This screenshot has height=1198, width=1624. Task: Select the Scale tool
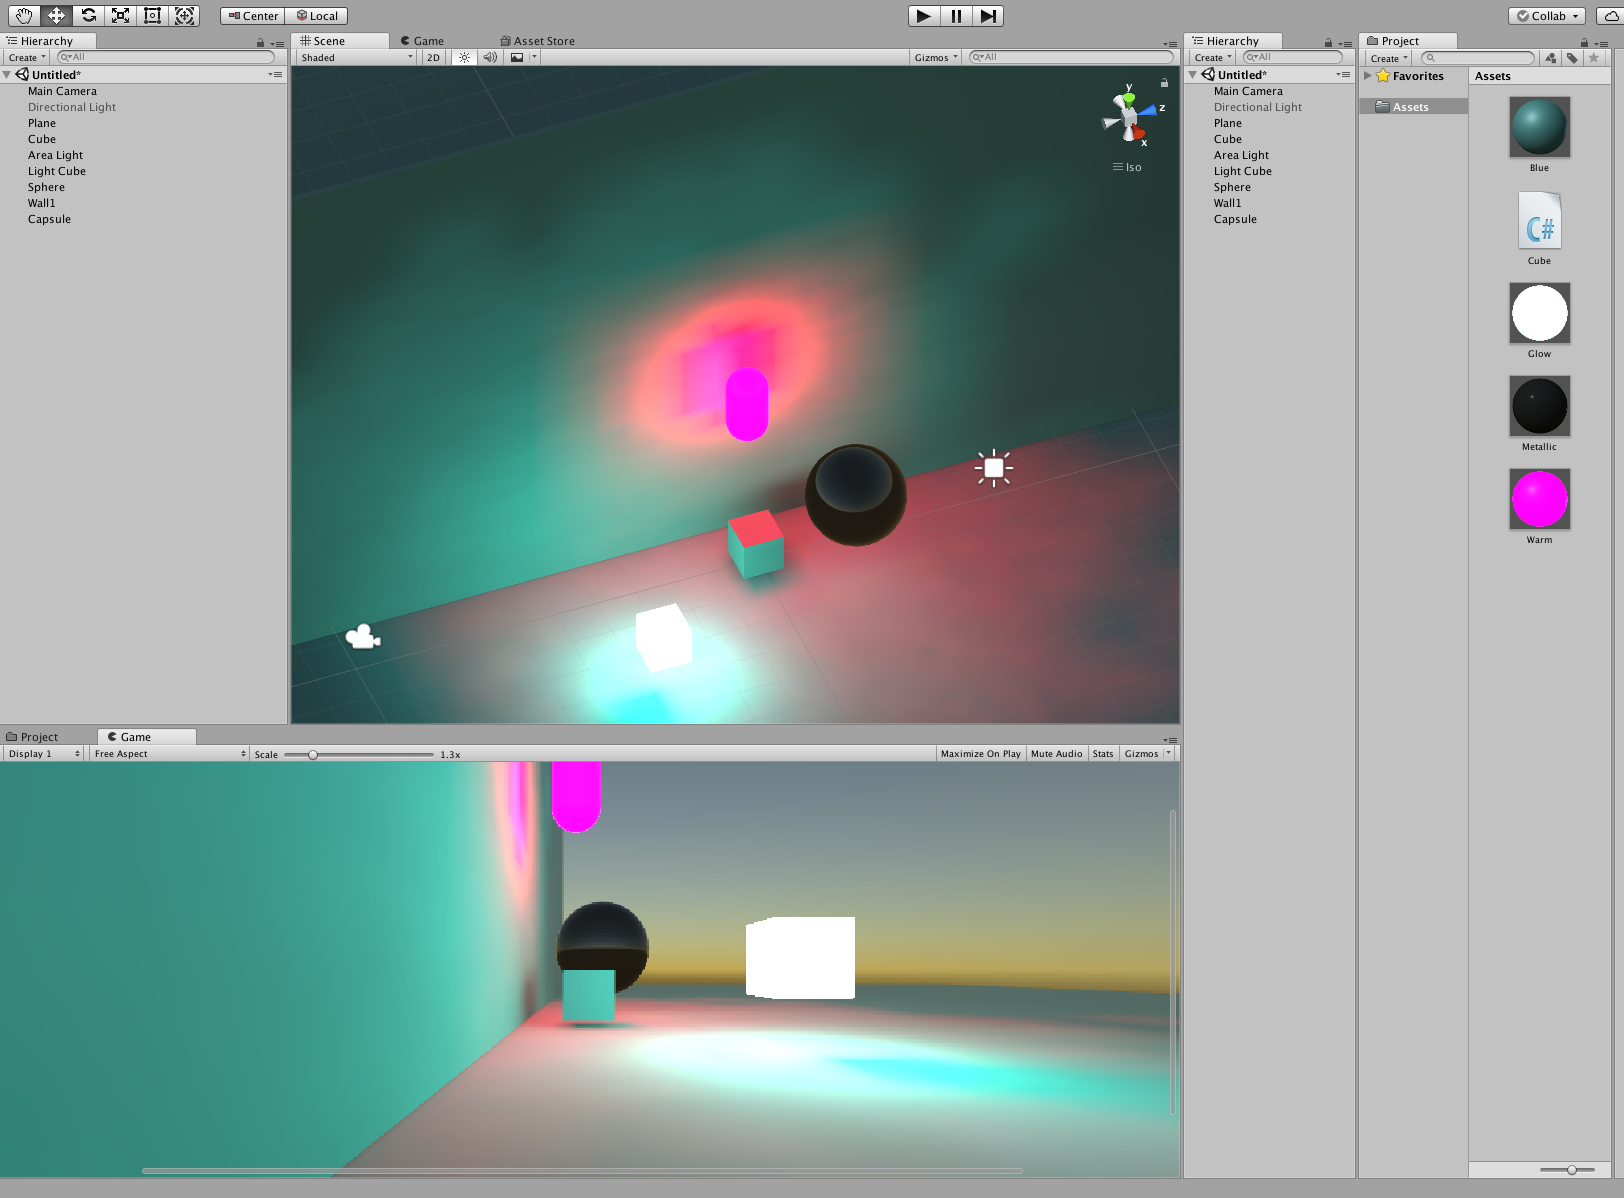click(120, 15)
